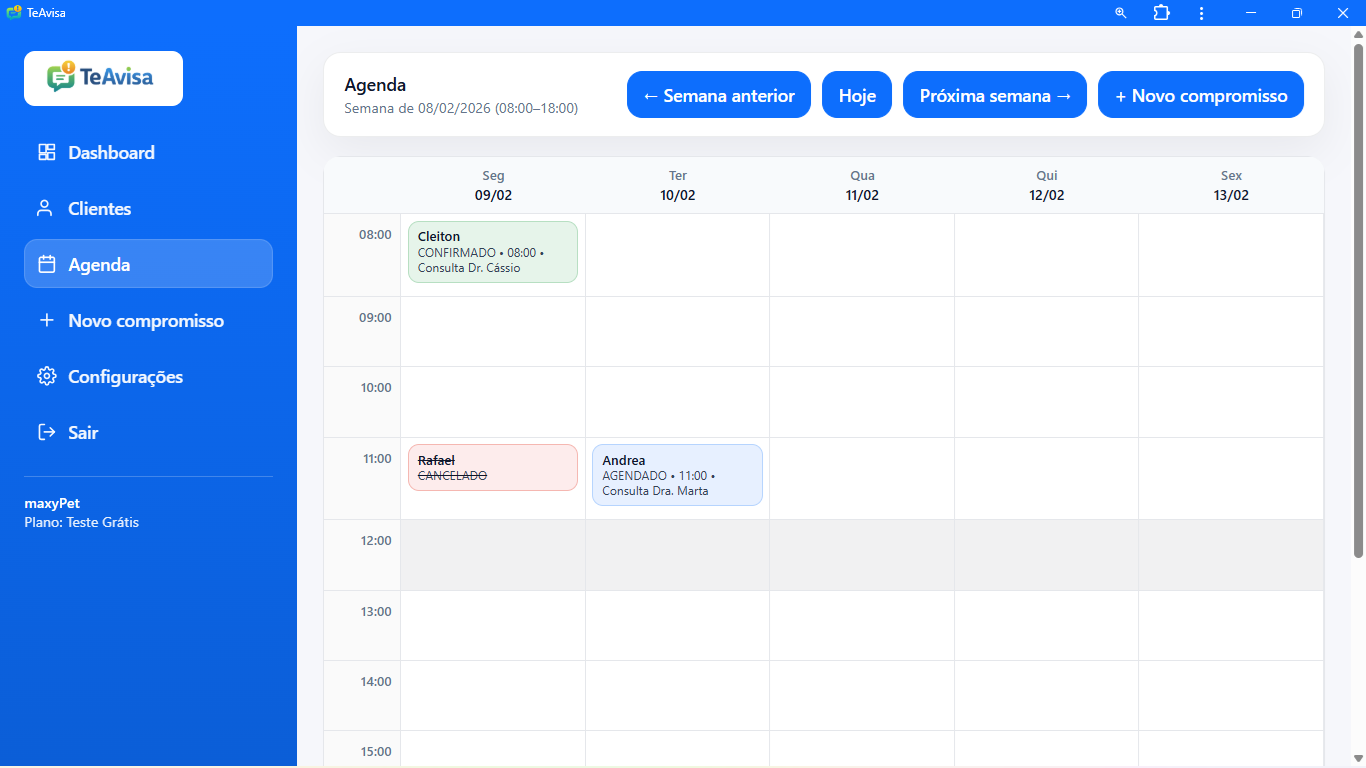1366x768 pixels.
Task: Go to Próxima semana
Action: coord(995,95)
